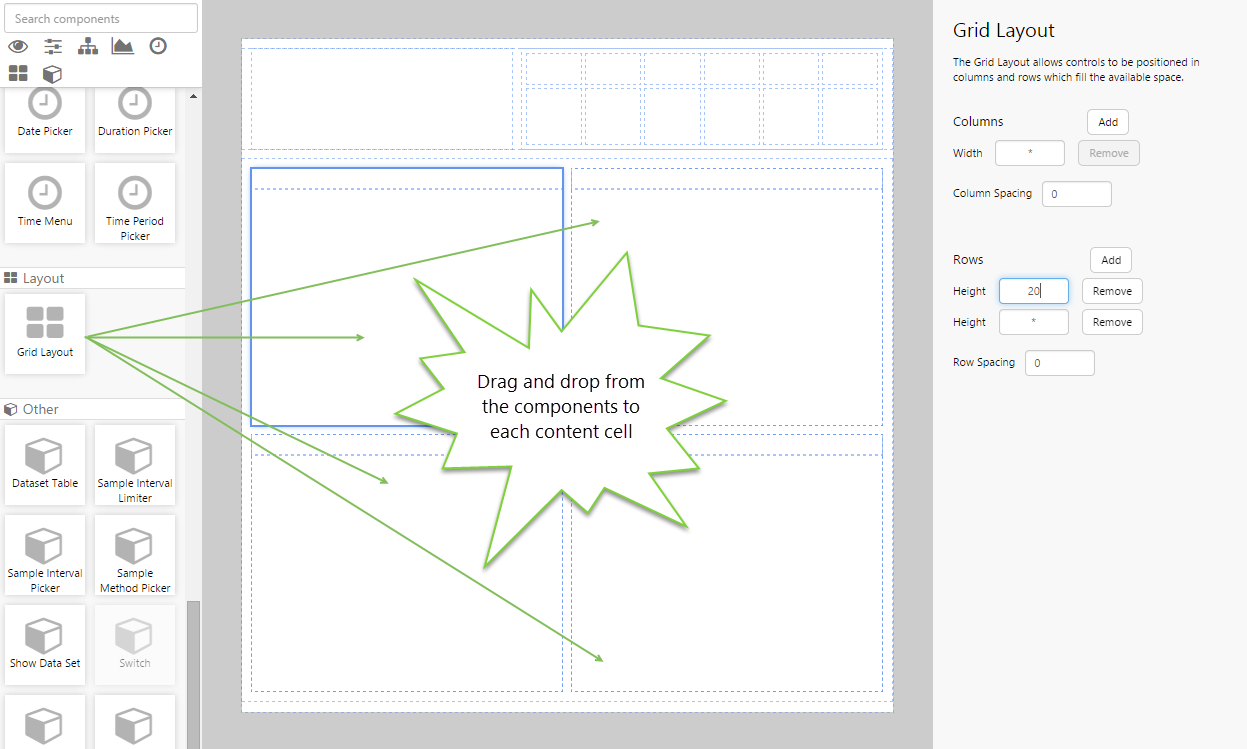Image resolution: width=1247 pixels, height=749 pixels.
Task: Click the Search components field
Action: coord(100,18)
